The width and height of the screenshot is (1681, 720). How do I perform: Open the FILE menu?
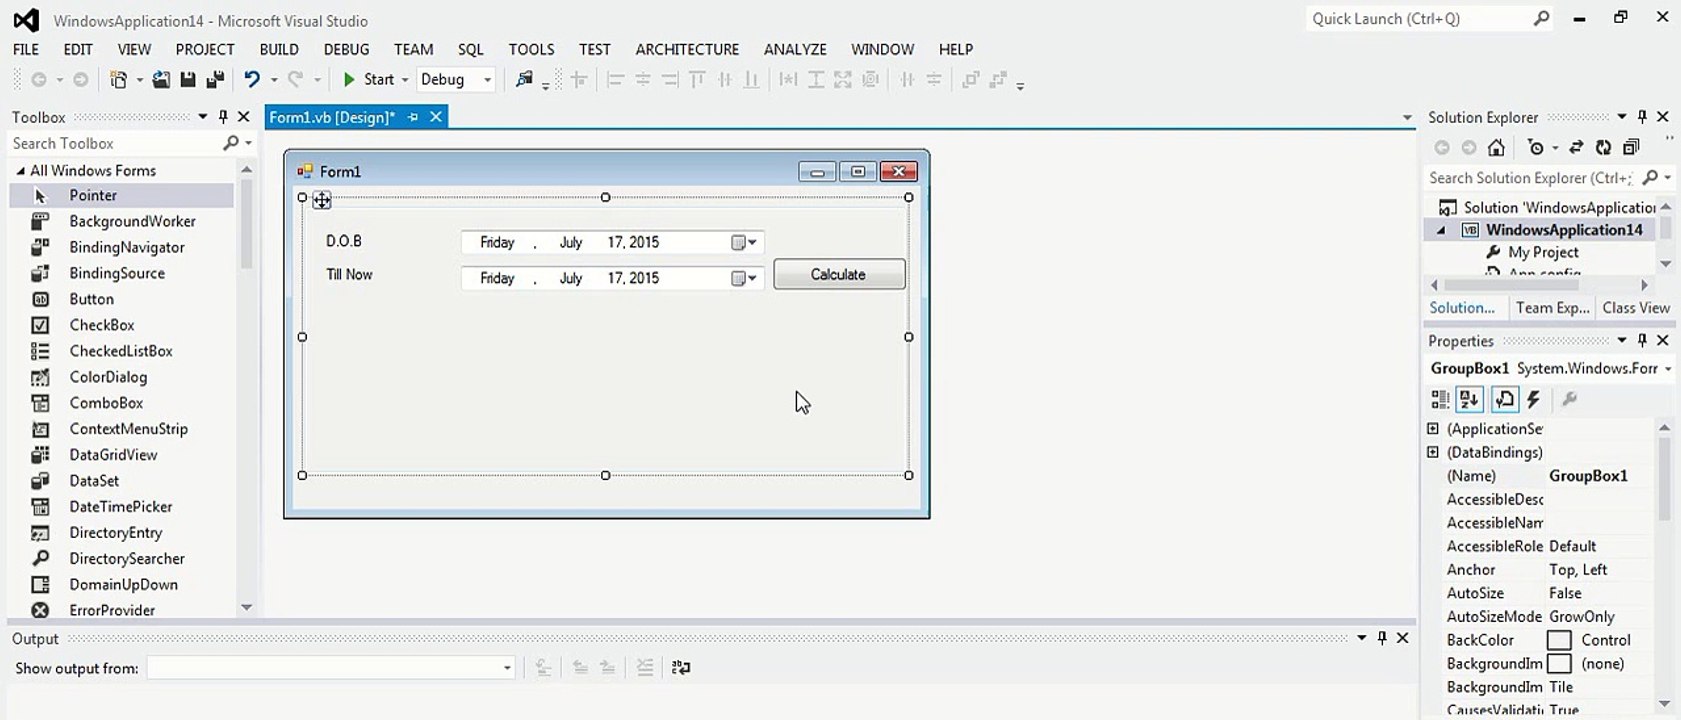pyautogui.click(x=26, y=49)
